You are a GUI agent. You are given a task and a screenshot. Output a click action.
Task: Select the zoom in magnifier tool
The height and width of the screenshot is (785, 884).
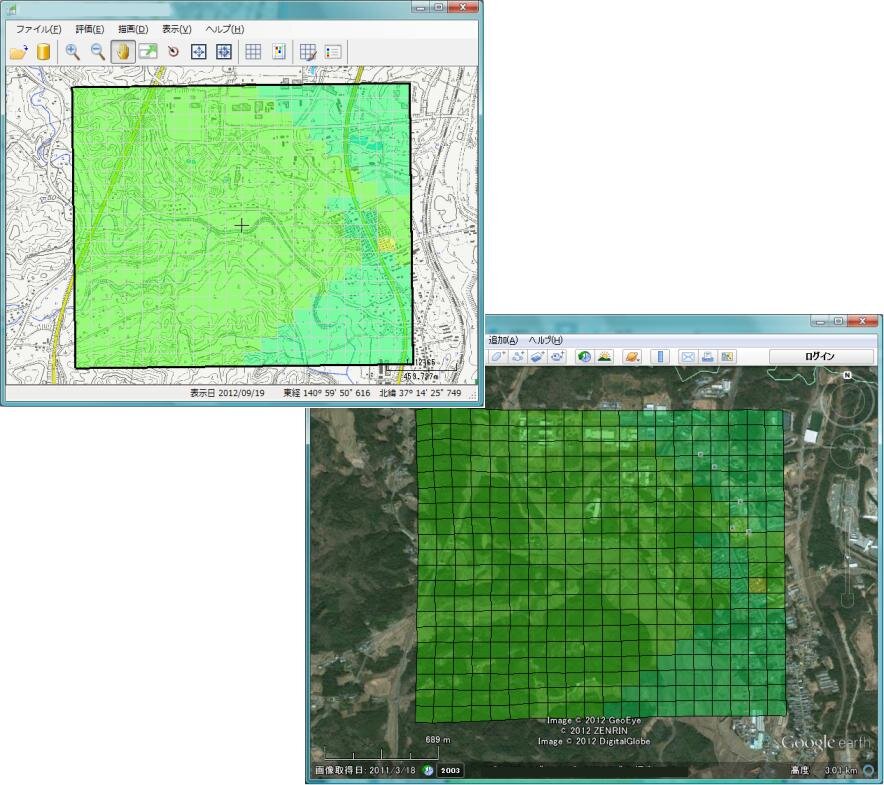[x=73, y=52]
